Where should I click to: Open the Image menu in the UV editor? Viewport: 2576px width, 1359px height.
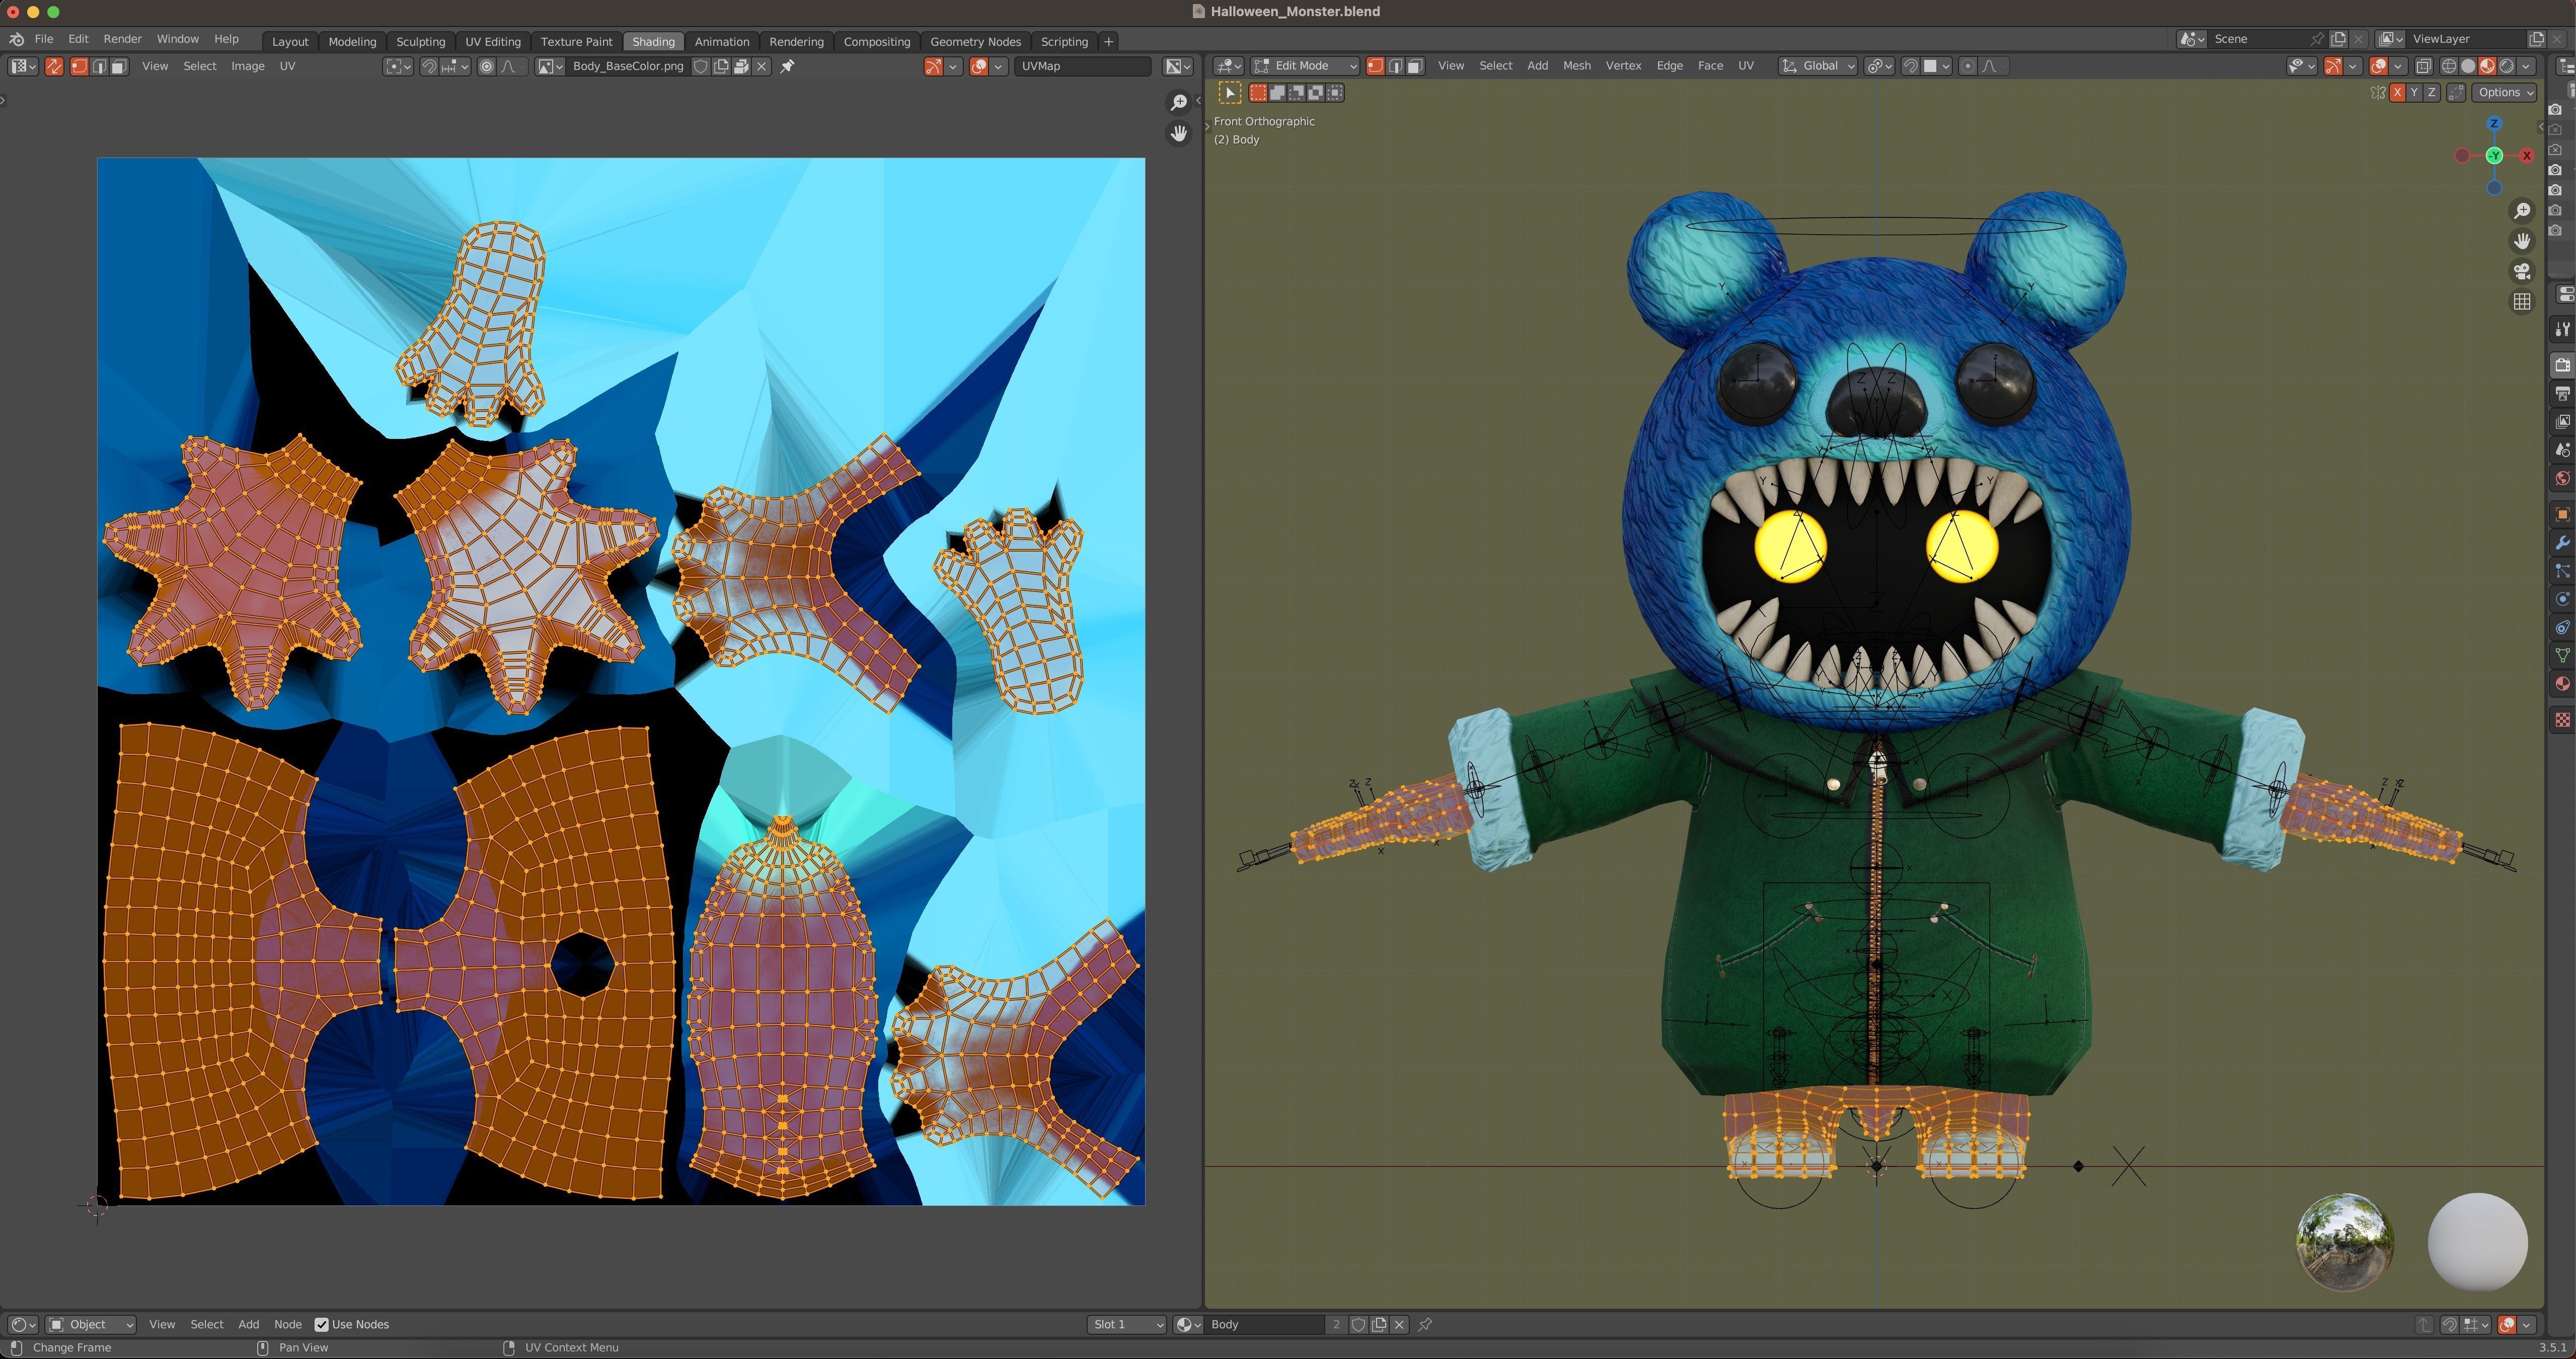(x=247, y=66)
